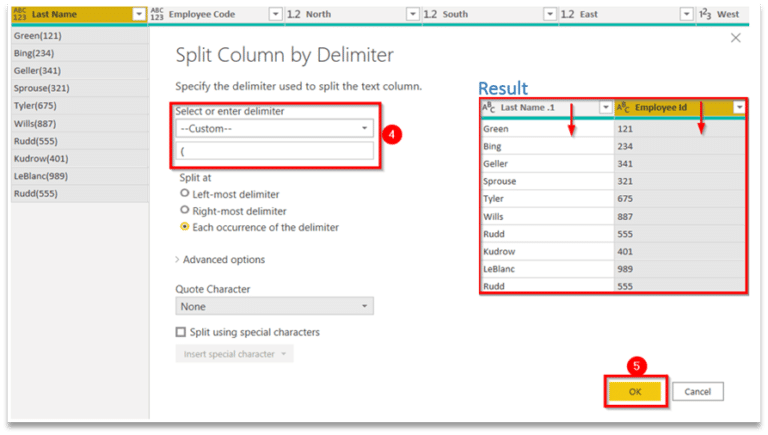Click the West column whole number type icon
Screen dimensions: 768x435
click(x=705, y=14)
